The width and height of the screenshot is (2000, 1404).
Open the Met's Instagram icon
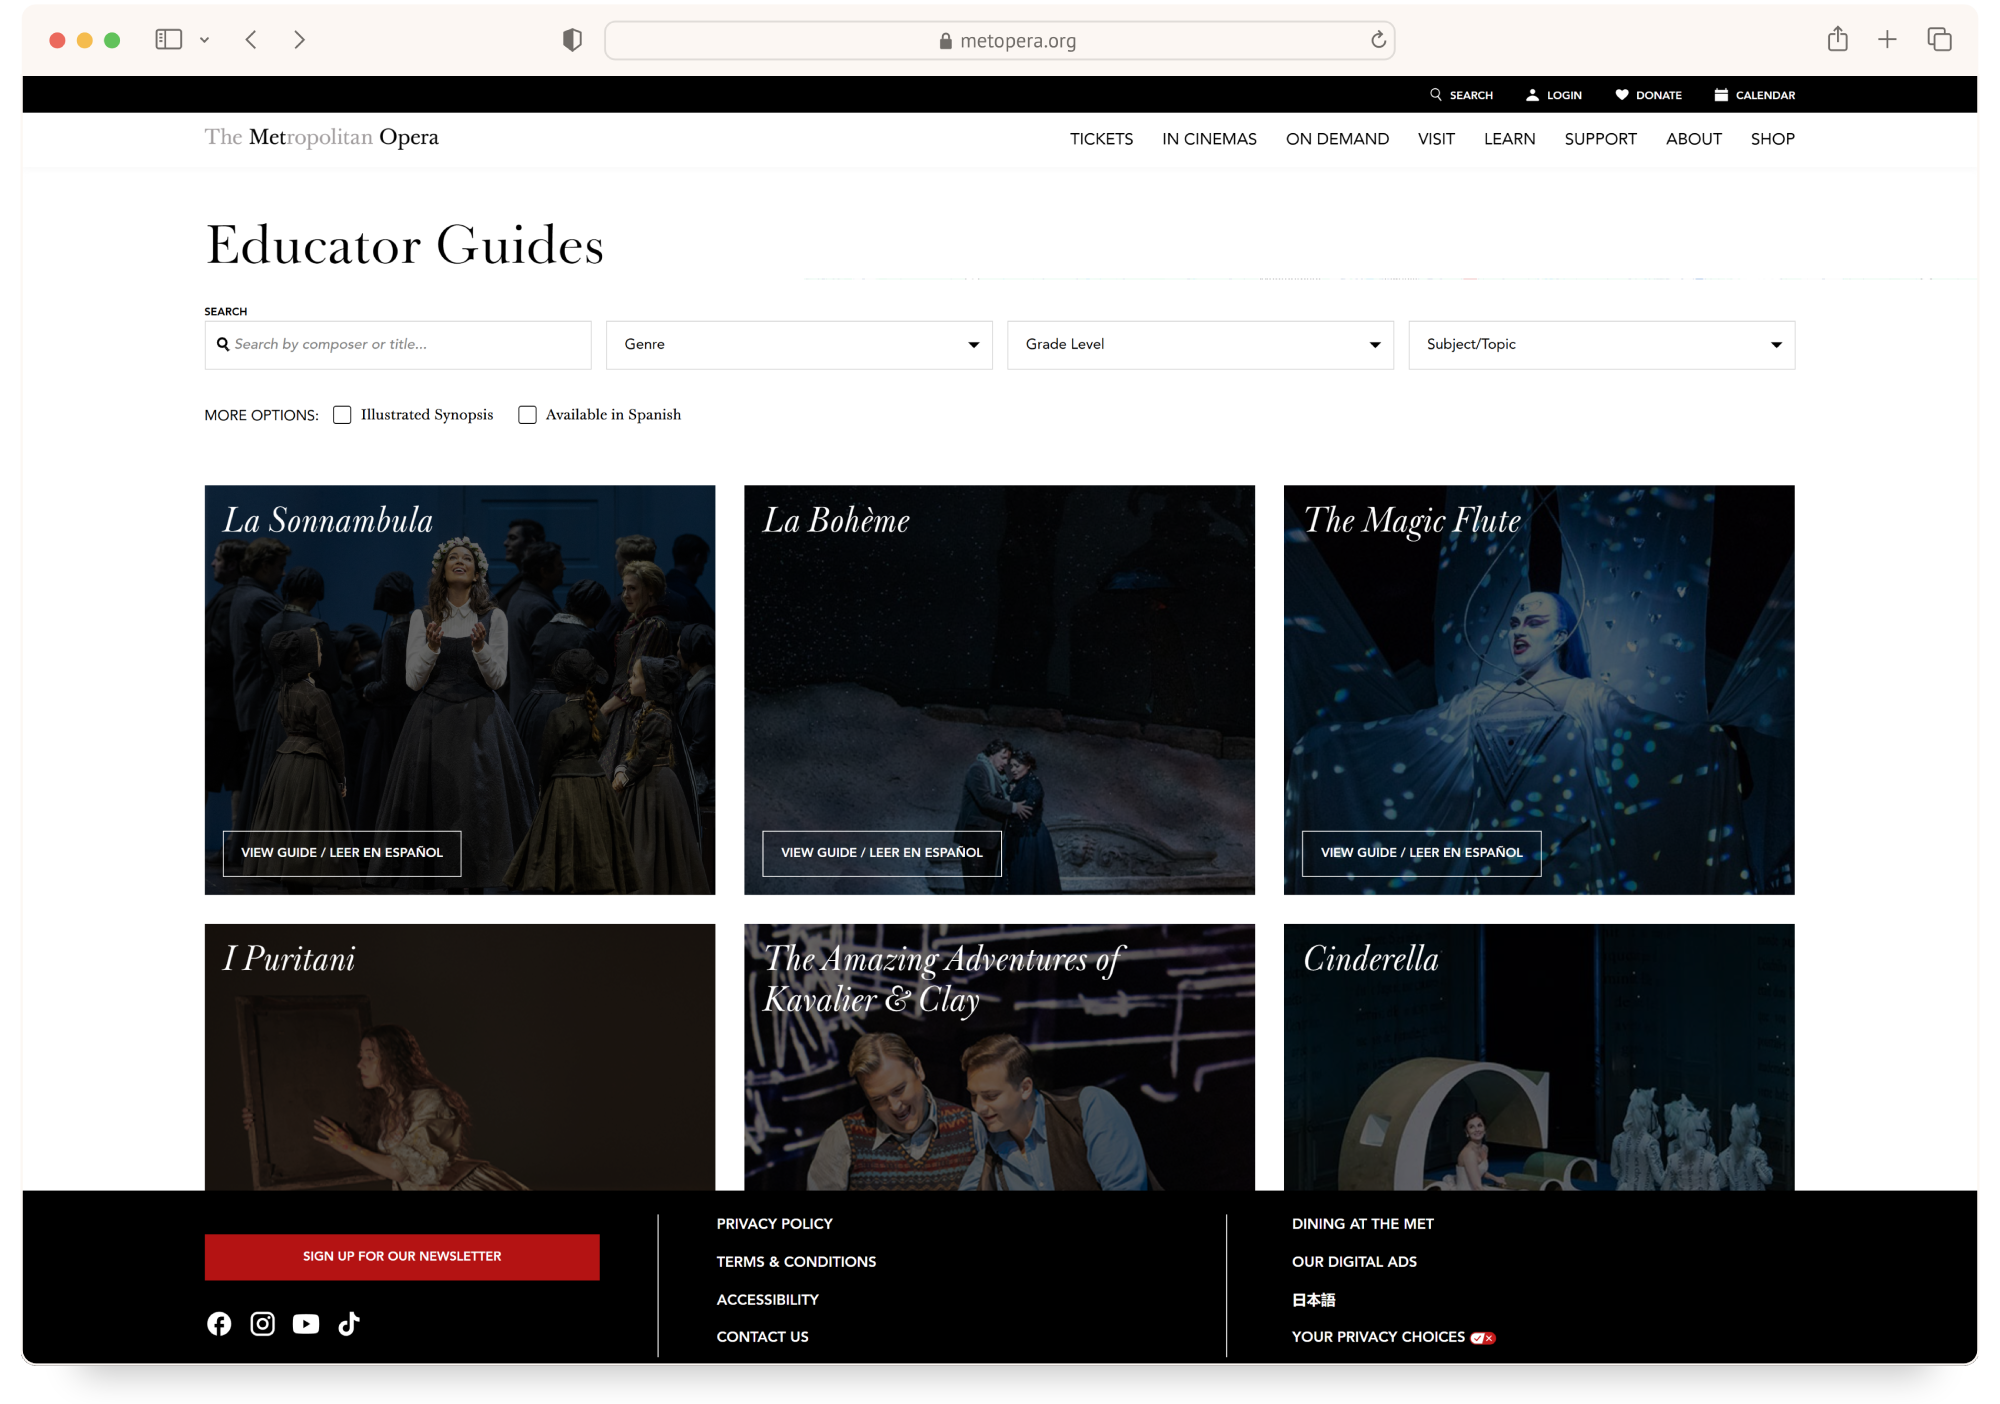pos(262,1324)
